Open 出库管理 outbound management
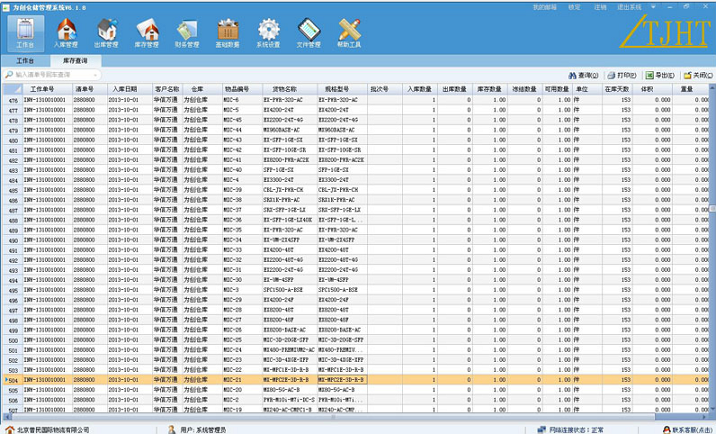This screenshot has height=434, width=716. coord(106,33)
